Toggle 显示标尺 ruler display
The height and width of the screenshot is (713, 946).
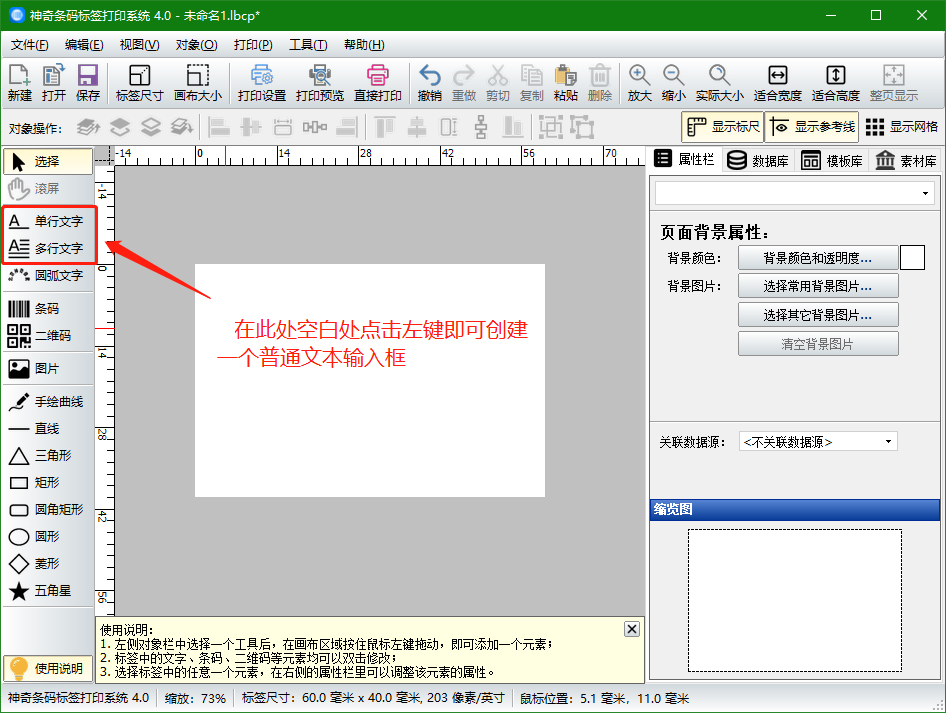click(x=722, y=127)
